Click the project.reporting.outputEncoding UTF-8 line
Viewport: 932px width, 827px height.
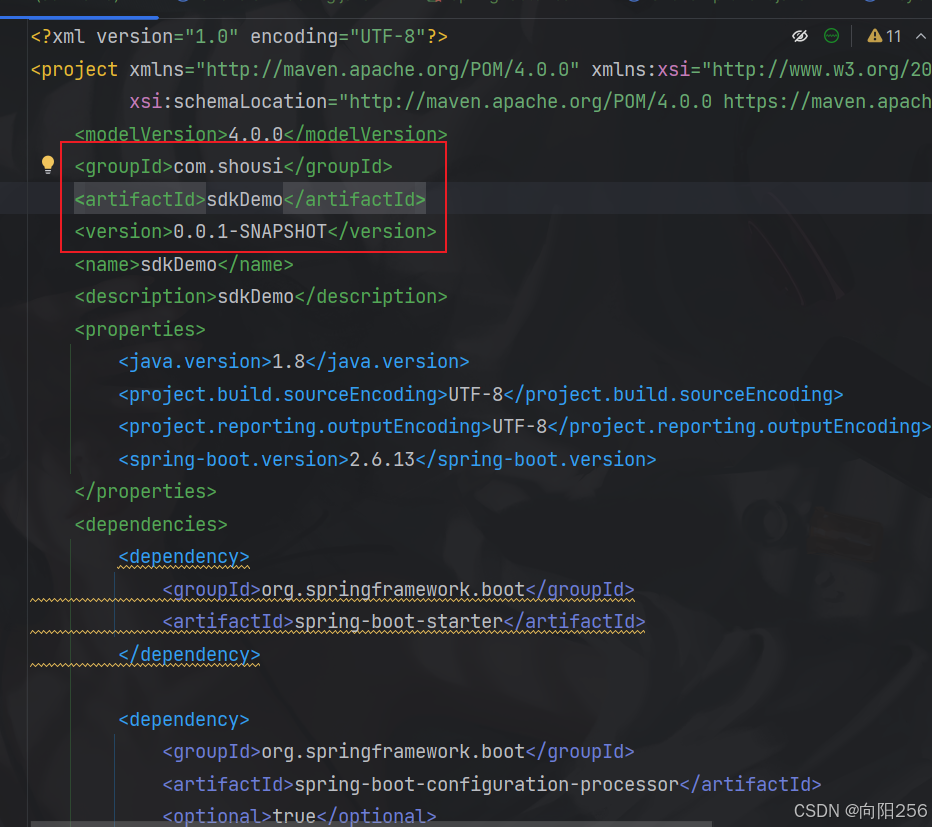[x=525, y=426]
